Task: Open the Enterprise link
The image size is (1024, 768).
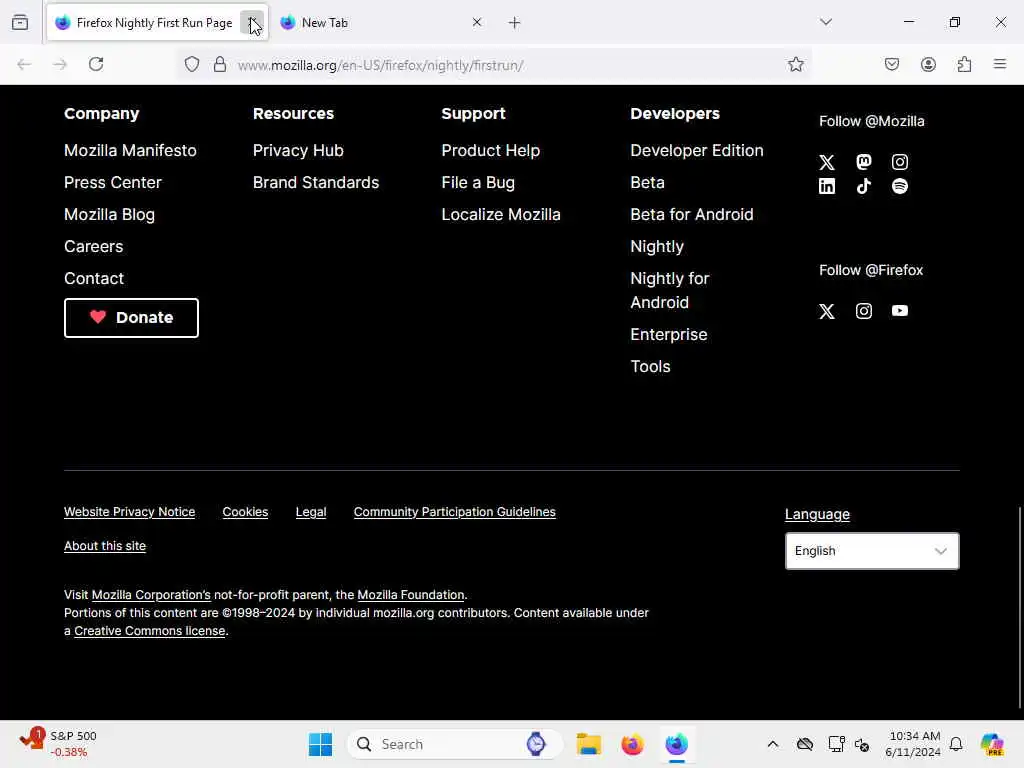Action: (669, 334)
